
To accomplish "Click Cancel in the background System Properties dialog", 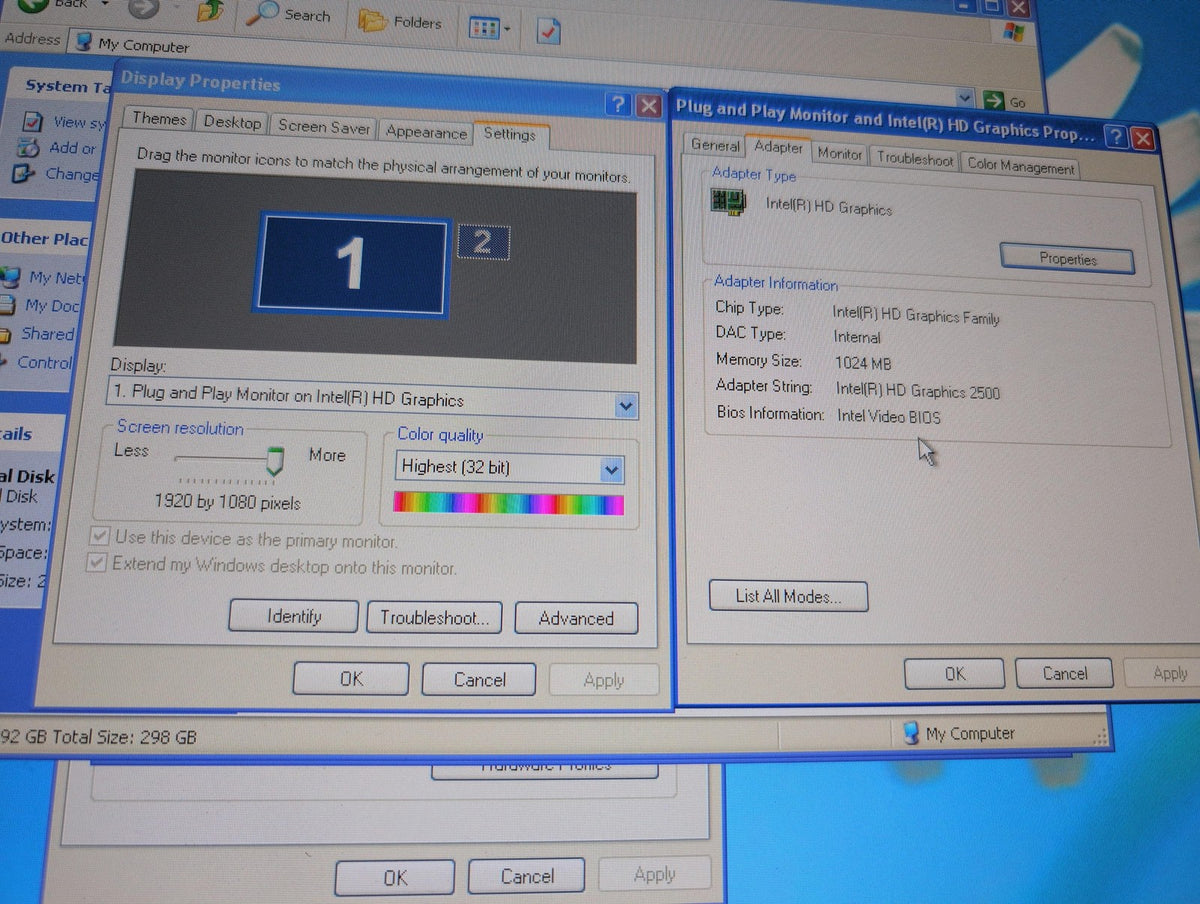I will (x=527, y=876).
